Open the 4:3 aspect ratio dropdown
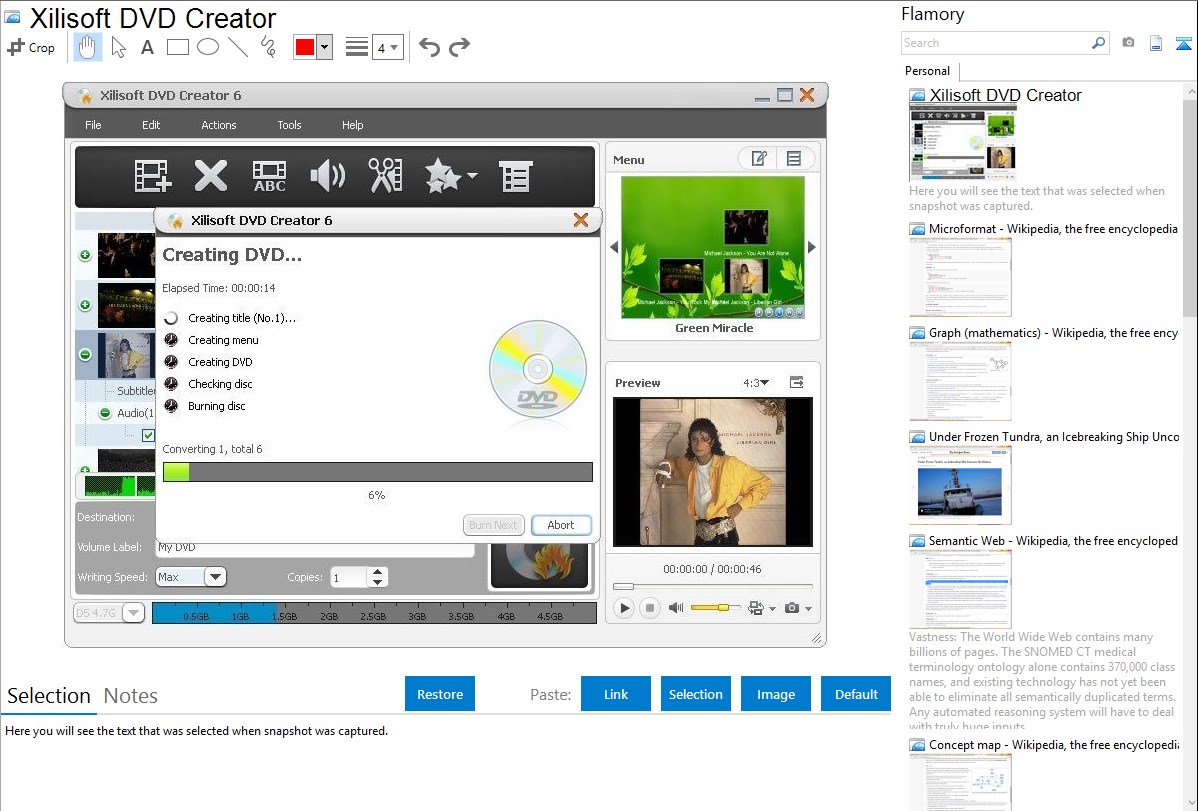The width and height of the screenshot is (1198, 811). coord(756,383)
